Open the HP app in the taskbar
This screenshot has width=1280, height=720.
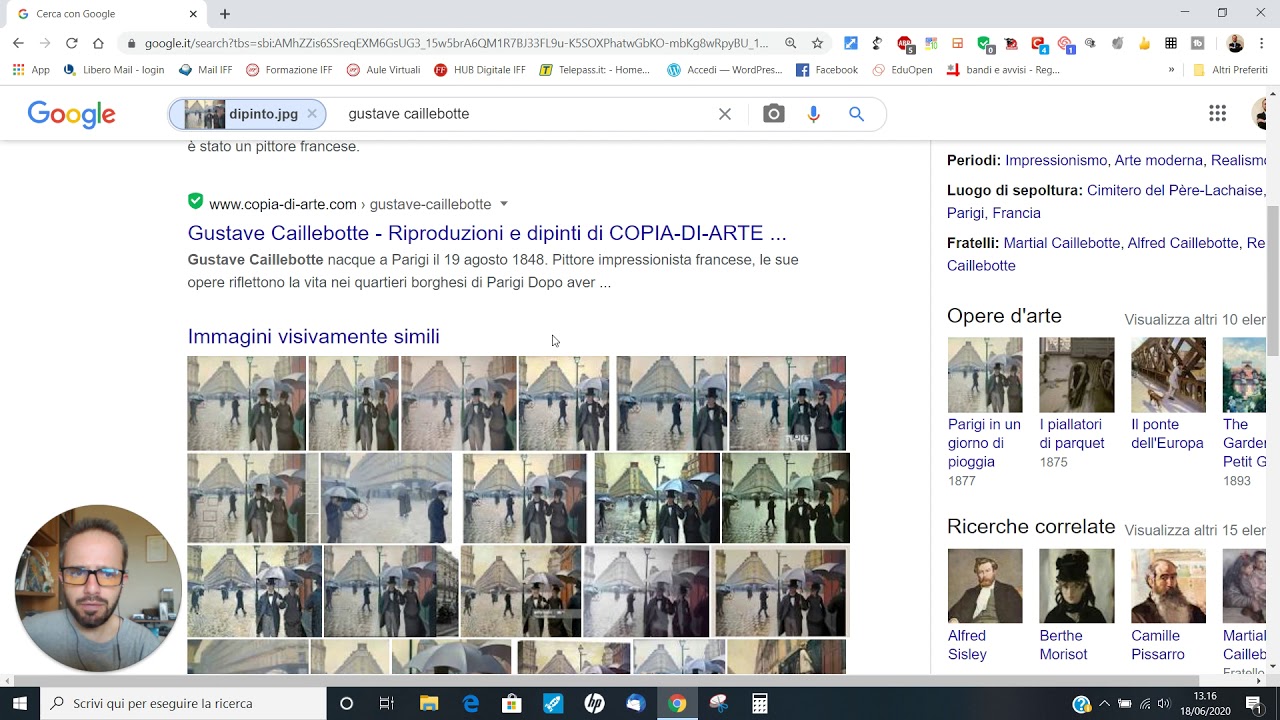[594, 703]
